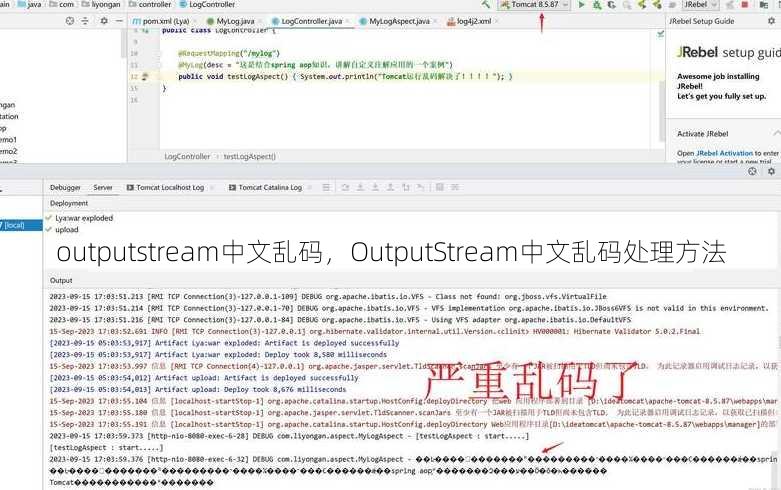Image resolution: width=781 pixels, height=490 pixels.
Task: Click the liyongan folder in navigation bar
Action: [x=101, y=4]
